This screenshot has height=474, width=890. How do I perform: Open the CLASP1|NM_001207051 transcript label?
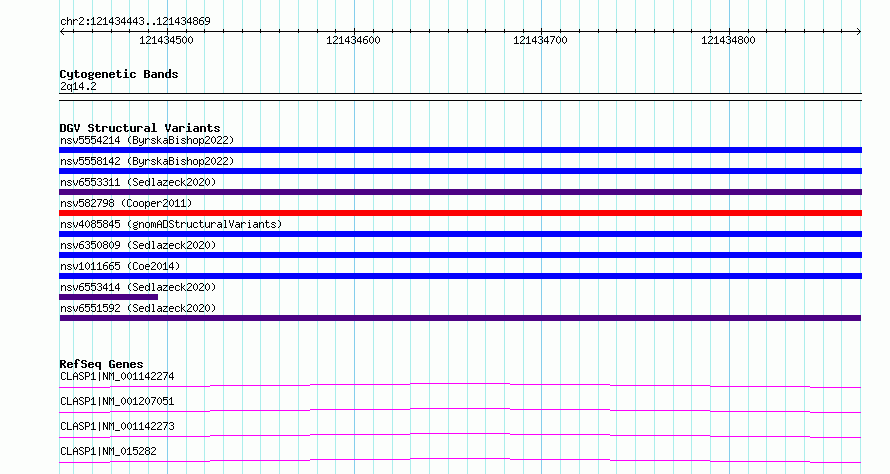[117, 401]
